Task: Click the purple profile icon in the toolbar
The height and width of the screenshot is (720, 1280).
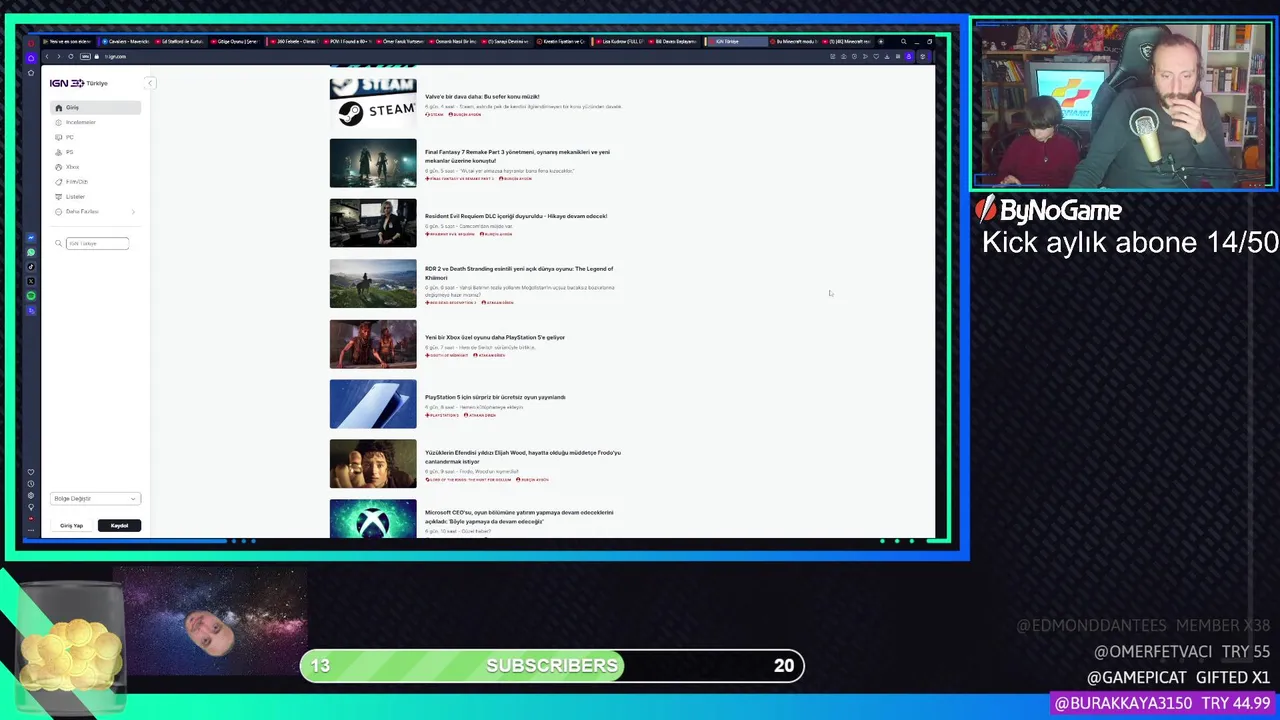Action: [x=909, y=56]
